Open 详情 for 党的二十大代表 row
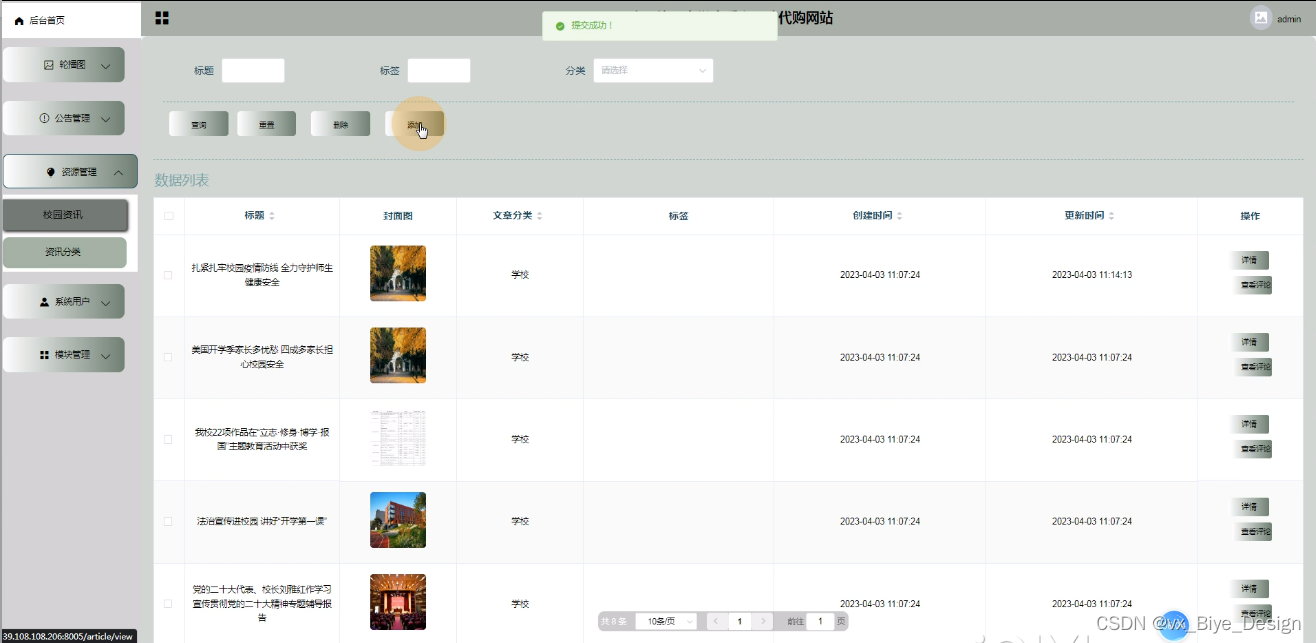1316x643 pixels. (x=1249, y=588)
